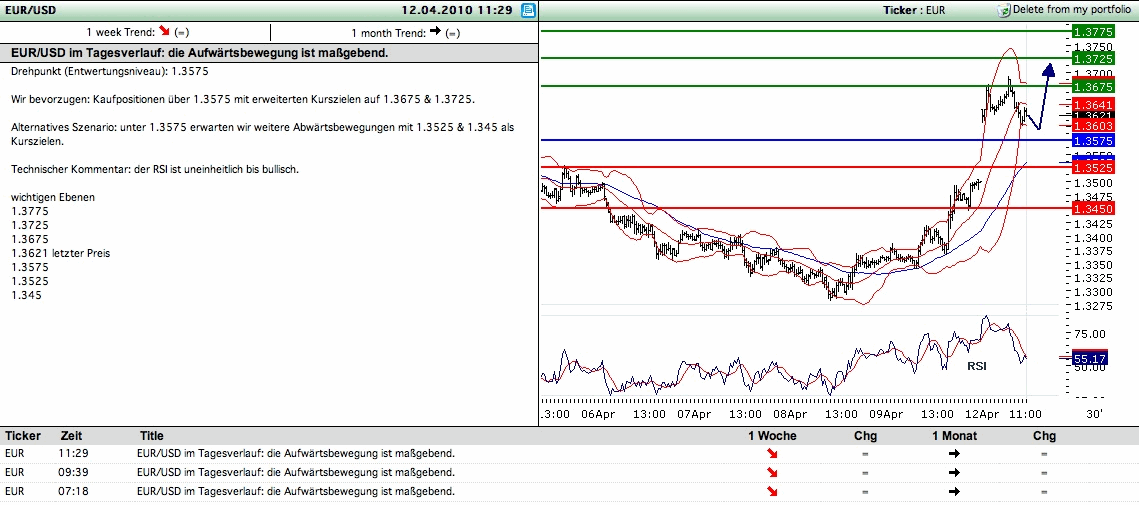Screen dimensions: 1139x505
Task: Click the red 1.3641 chart price label
Action: [x=1093, y=105]
